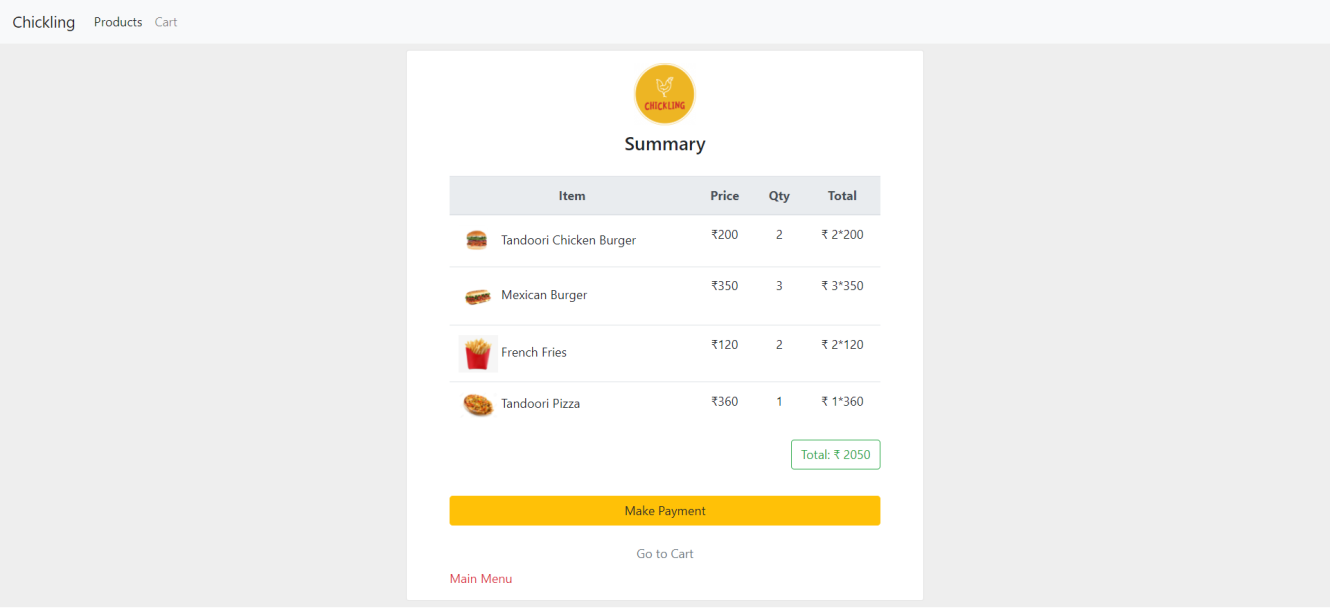Screen dimensions: 1330x610
Task: Click the Qty column header
Action: point(779,195)
